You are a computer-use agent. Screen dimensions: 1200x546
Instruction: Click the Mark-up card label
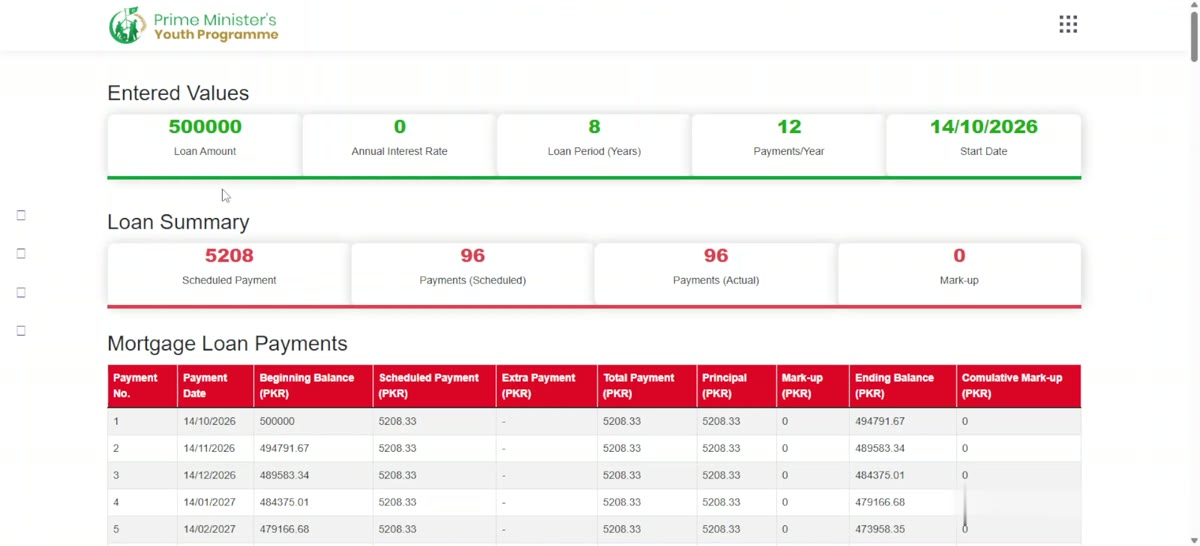959,280
